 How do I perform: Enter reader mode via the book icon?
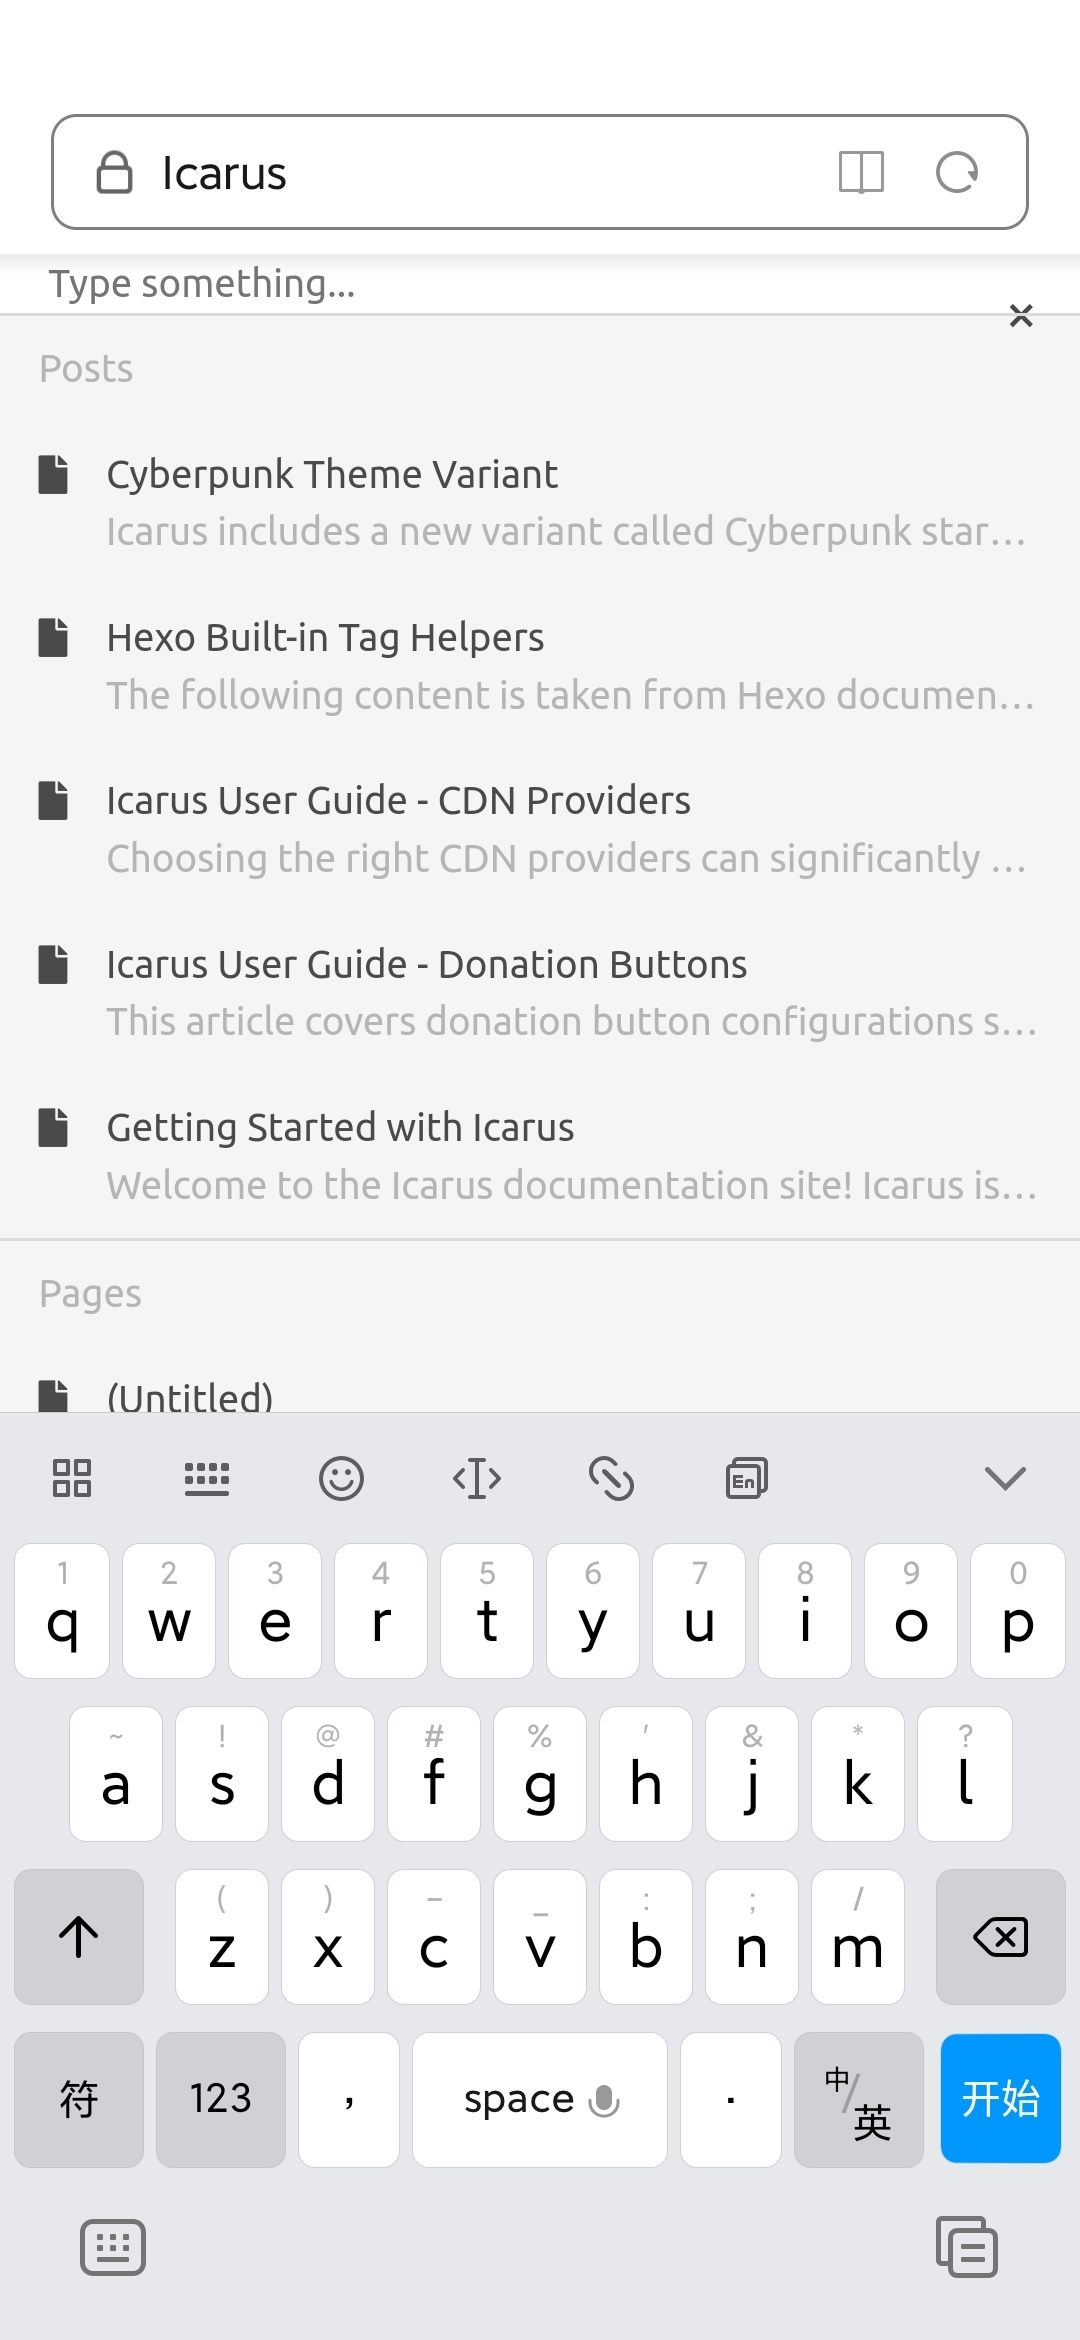862,172
